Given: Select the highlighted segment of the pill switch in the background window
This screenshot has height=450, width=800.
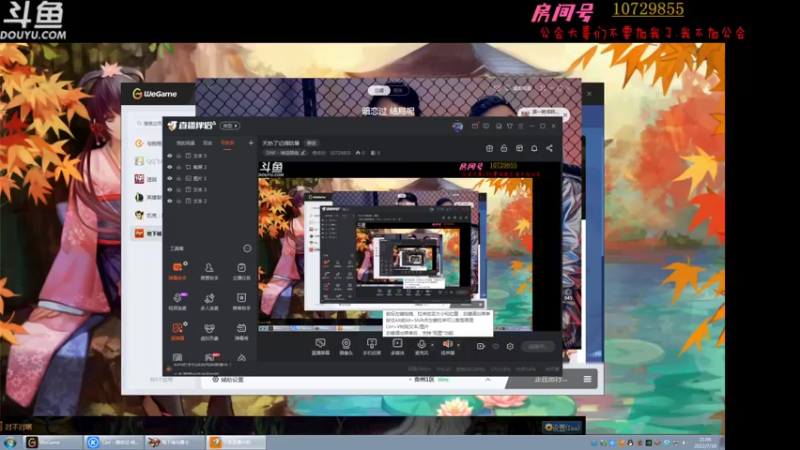Looking at the screenshot, I should (379, 90).
